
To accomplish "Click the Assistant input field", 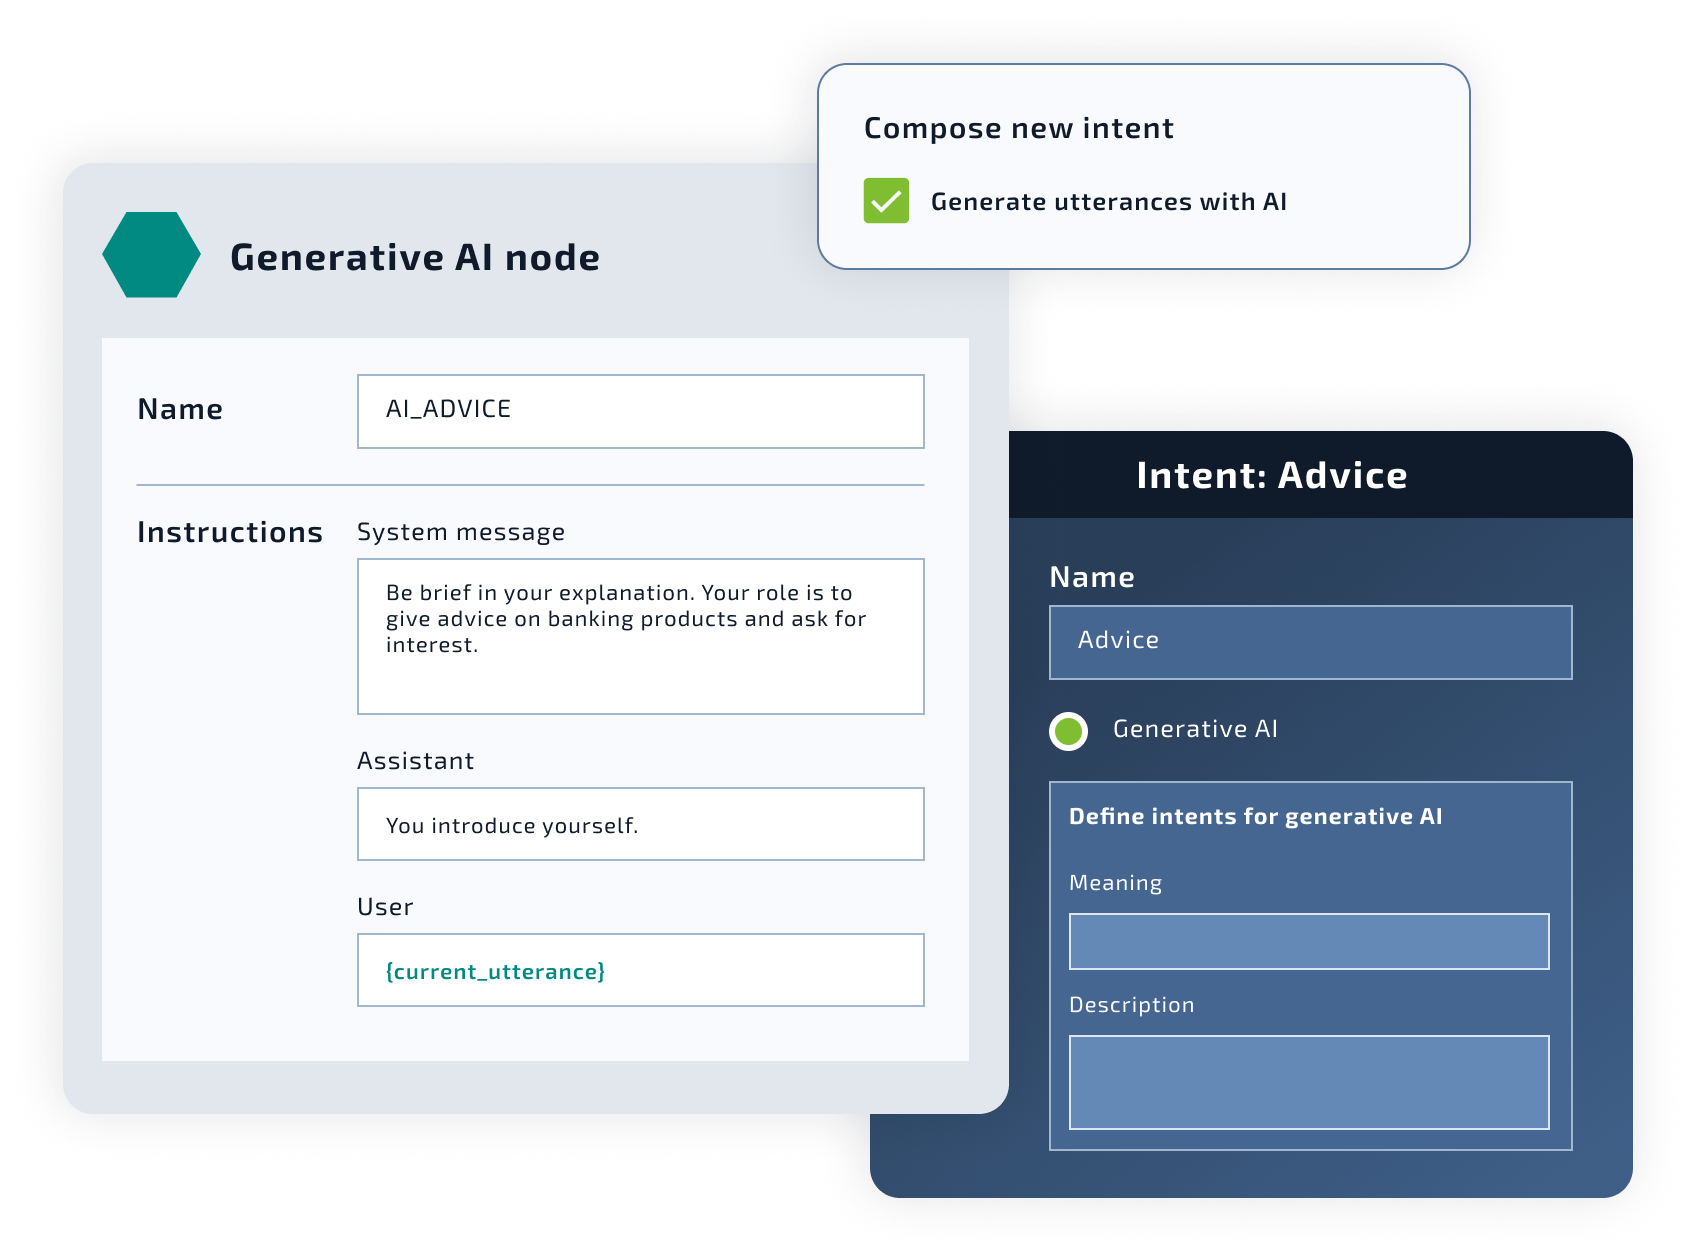I will coord(641,824).
